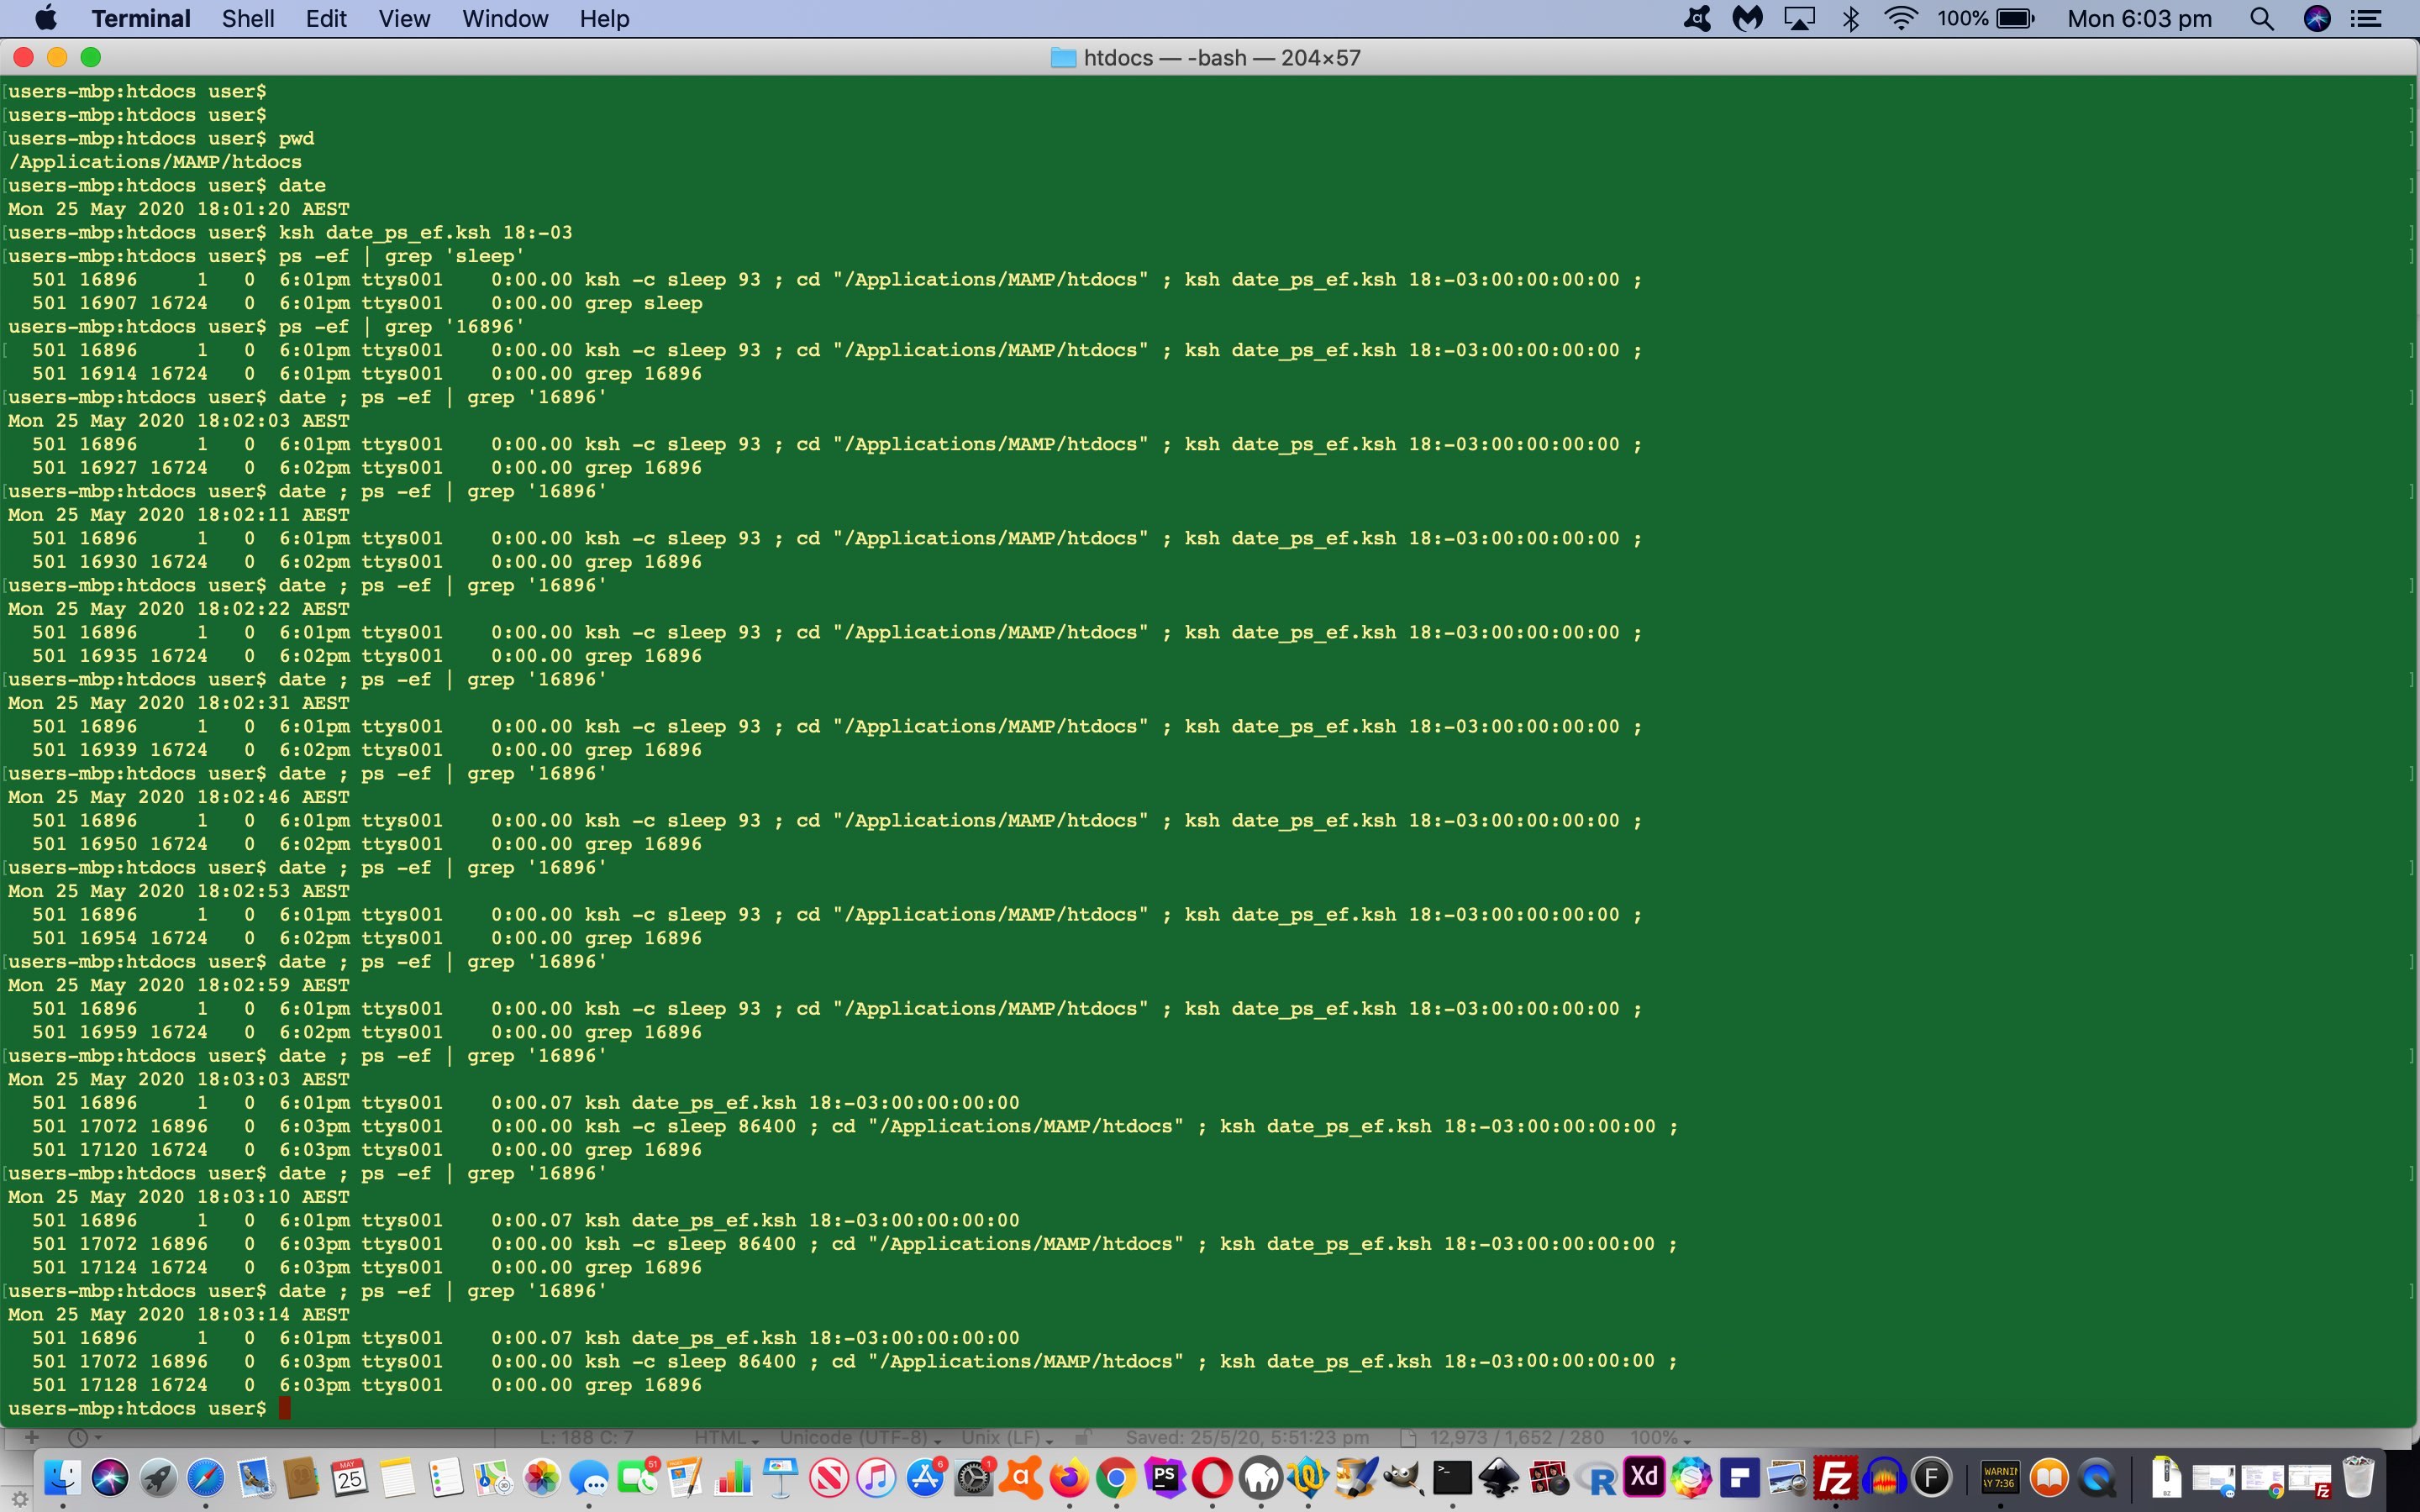Open App Store icon in Dock
Screen dimensions: 2420x1512
click(925, 1477)
